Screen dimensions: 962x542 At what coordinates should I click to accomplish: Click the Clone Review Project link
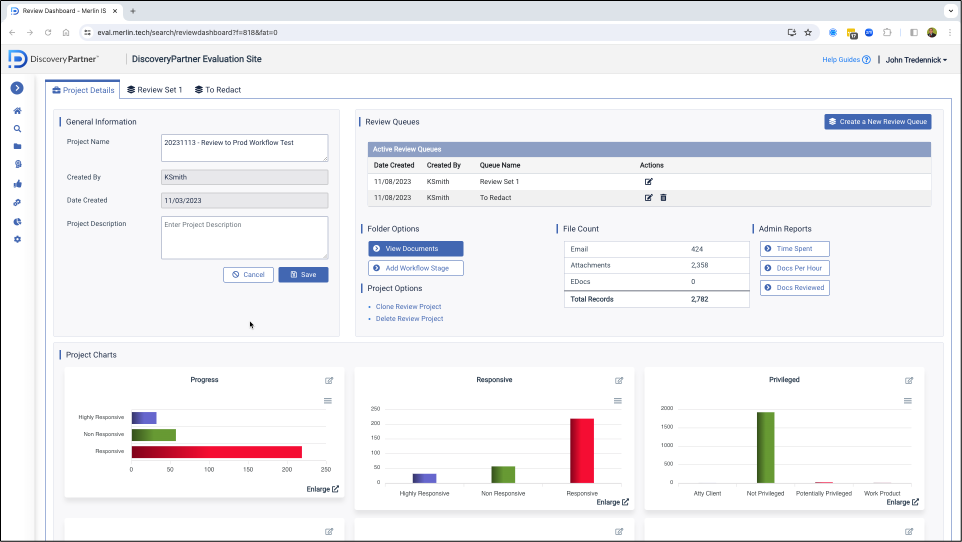click(408, 307)
